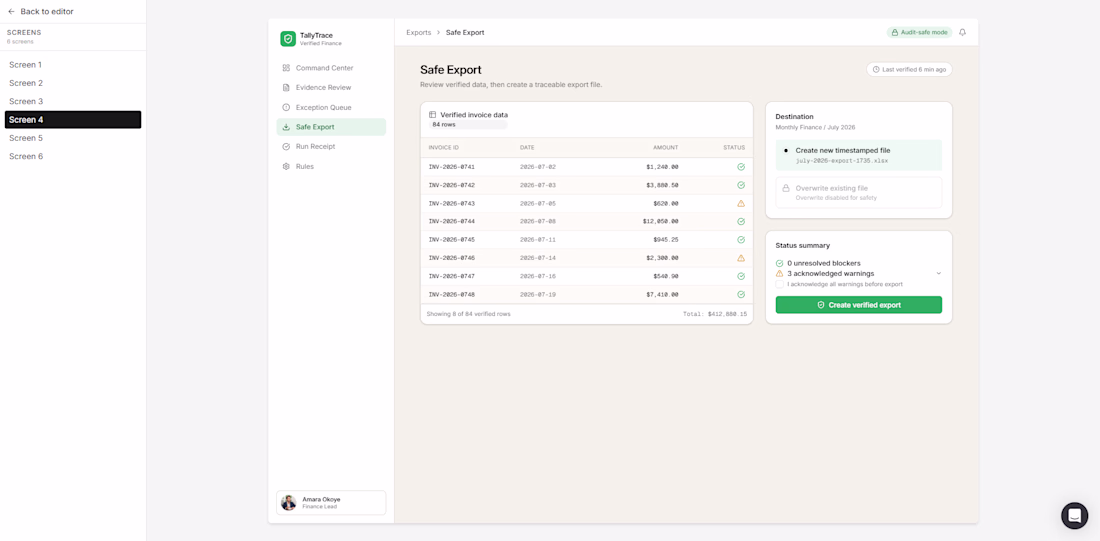
Task: Switch to Screen 6
Action: coord(73,156)
